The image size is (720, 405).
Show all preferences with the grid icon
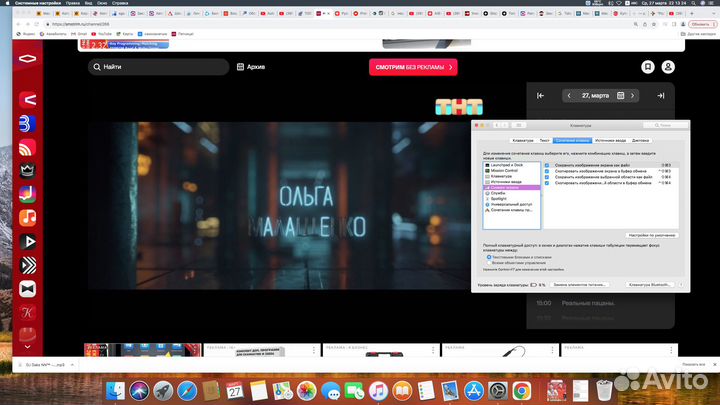(x=518, y=125)
